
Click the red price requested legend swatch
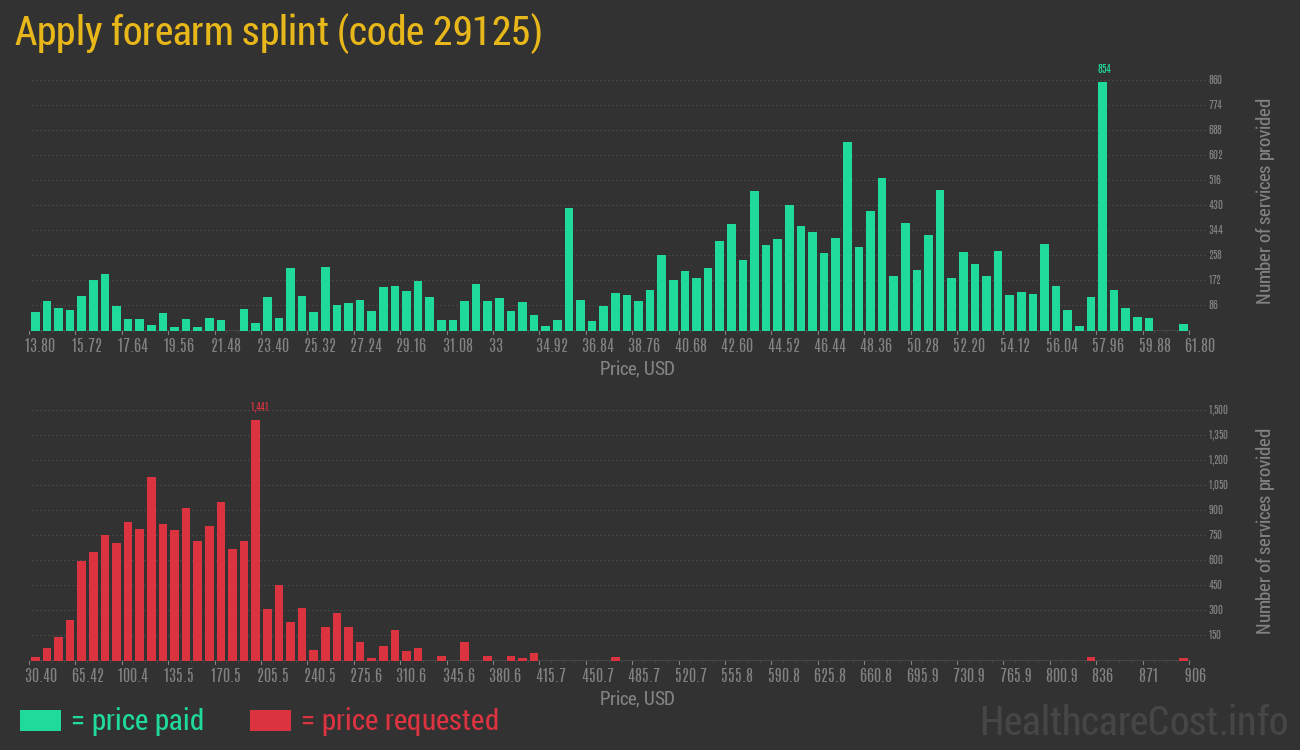point(270,720)
